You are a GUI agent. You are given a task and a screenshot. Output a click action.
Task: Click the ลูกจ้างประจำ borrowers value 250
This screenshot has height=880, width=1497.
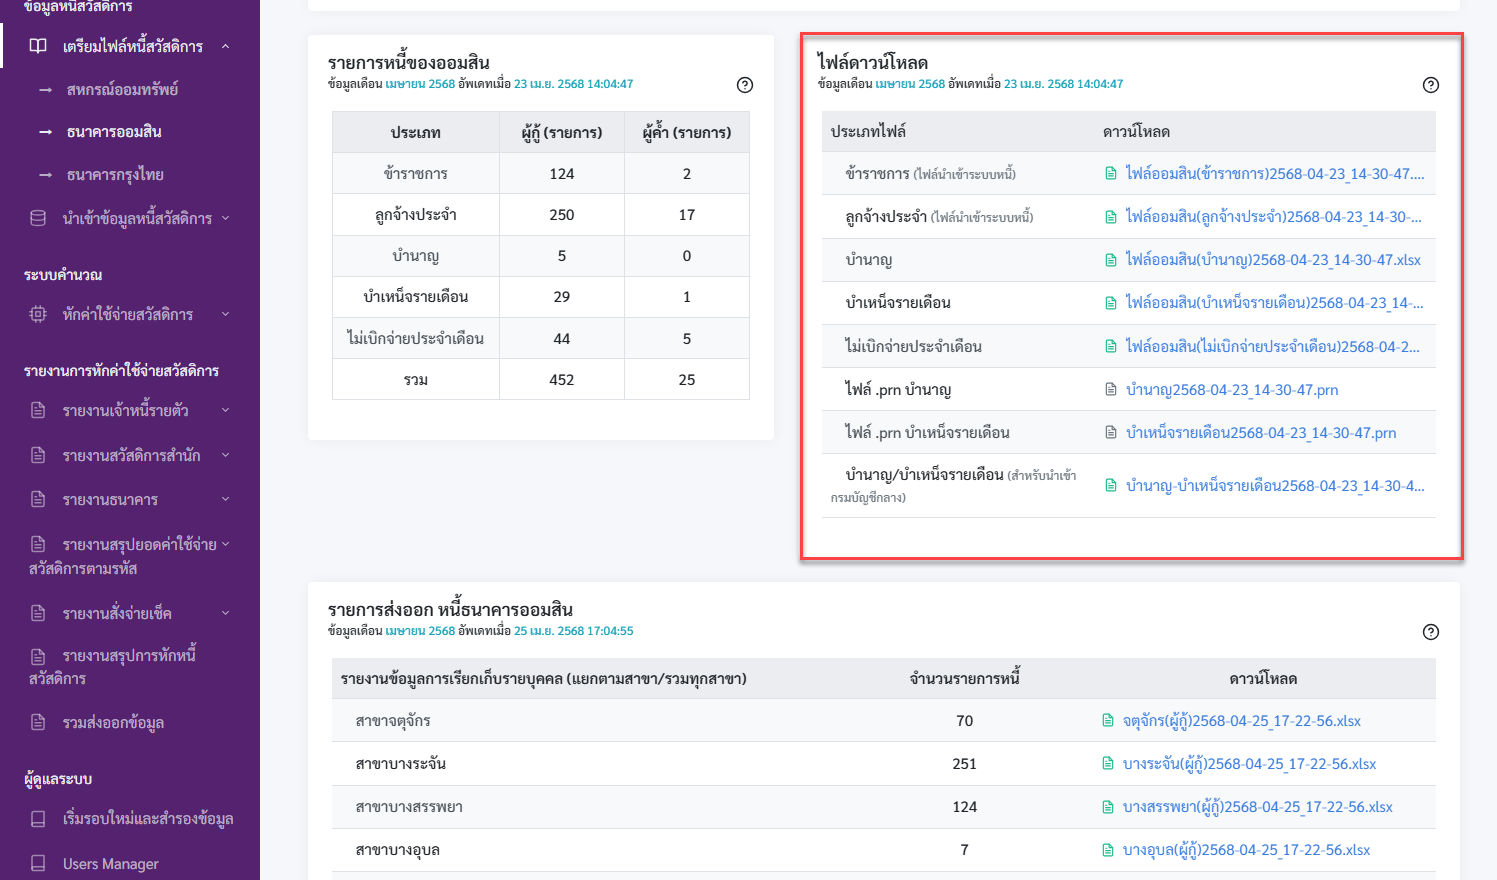click(x=562, y=215)
